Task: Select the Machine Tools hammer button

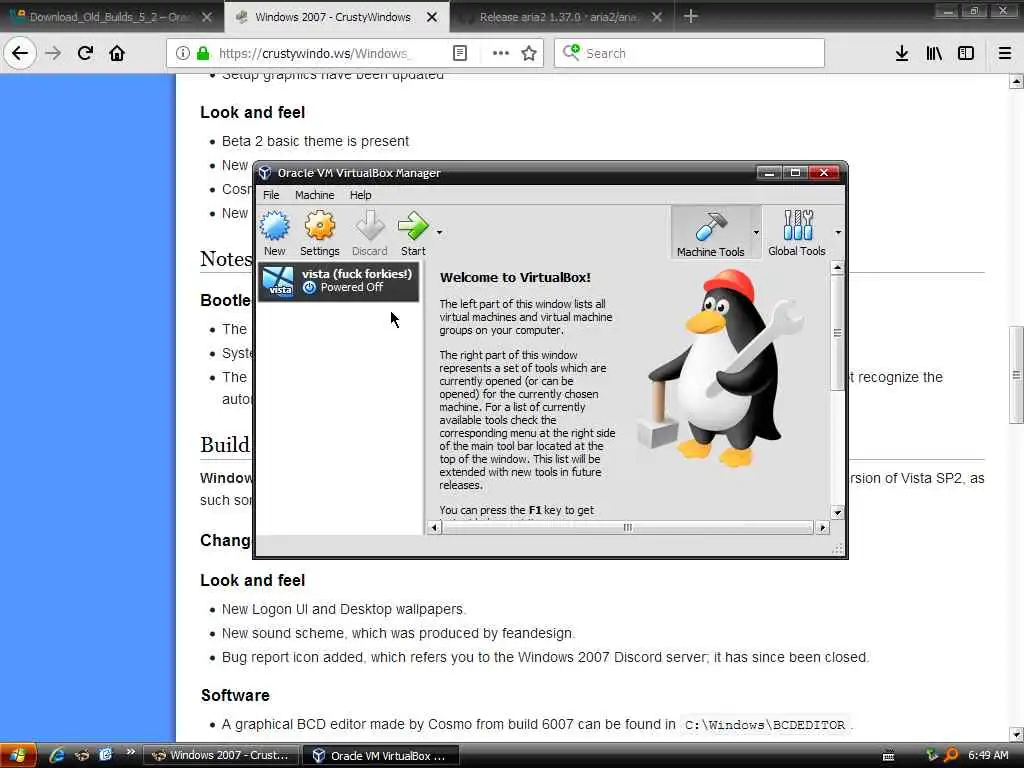Action: [711, 232]
